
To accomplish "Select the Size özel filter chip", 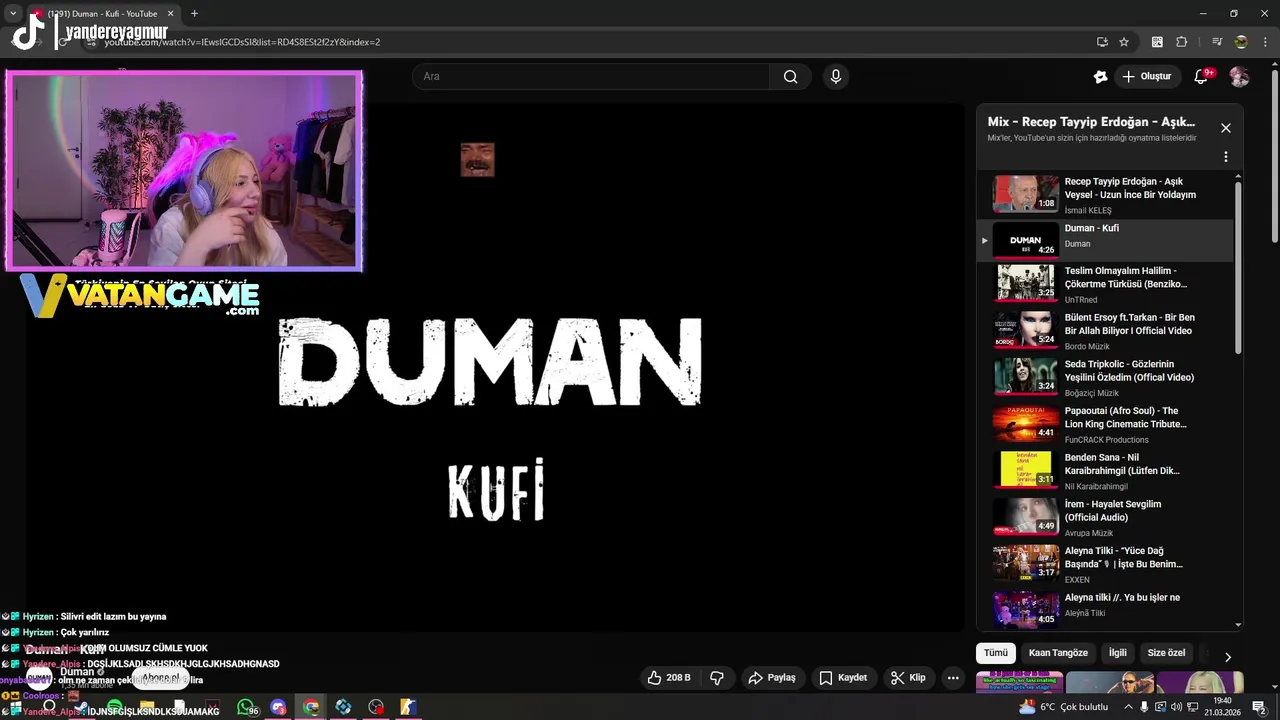I will click(x=1166, y=653).
